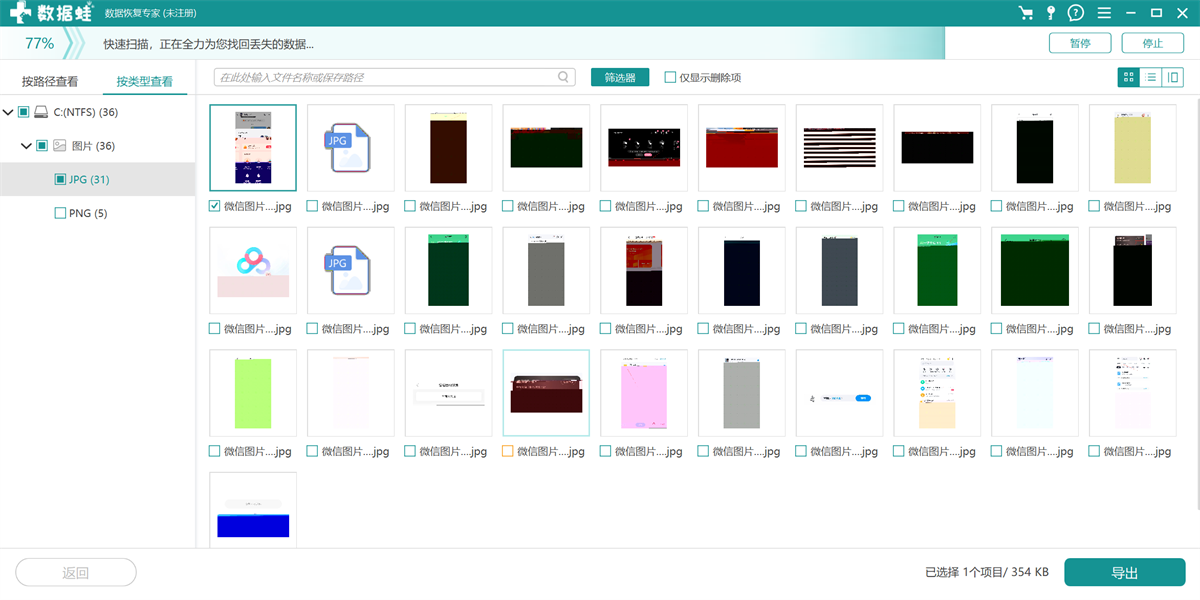Collapse the 图片 (36) folder node
1200x600 pixels.
pyautogui.click(x=26, y=146)
